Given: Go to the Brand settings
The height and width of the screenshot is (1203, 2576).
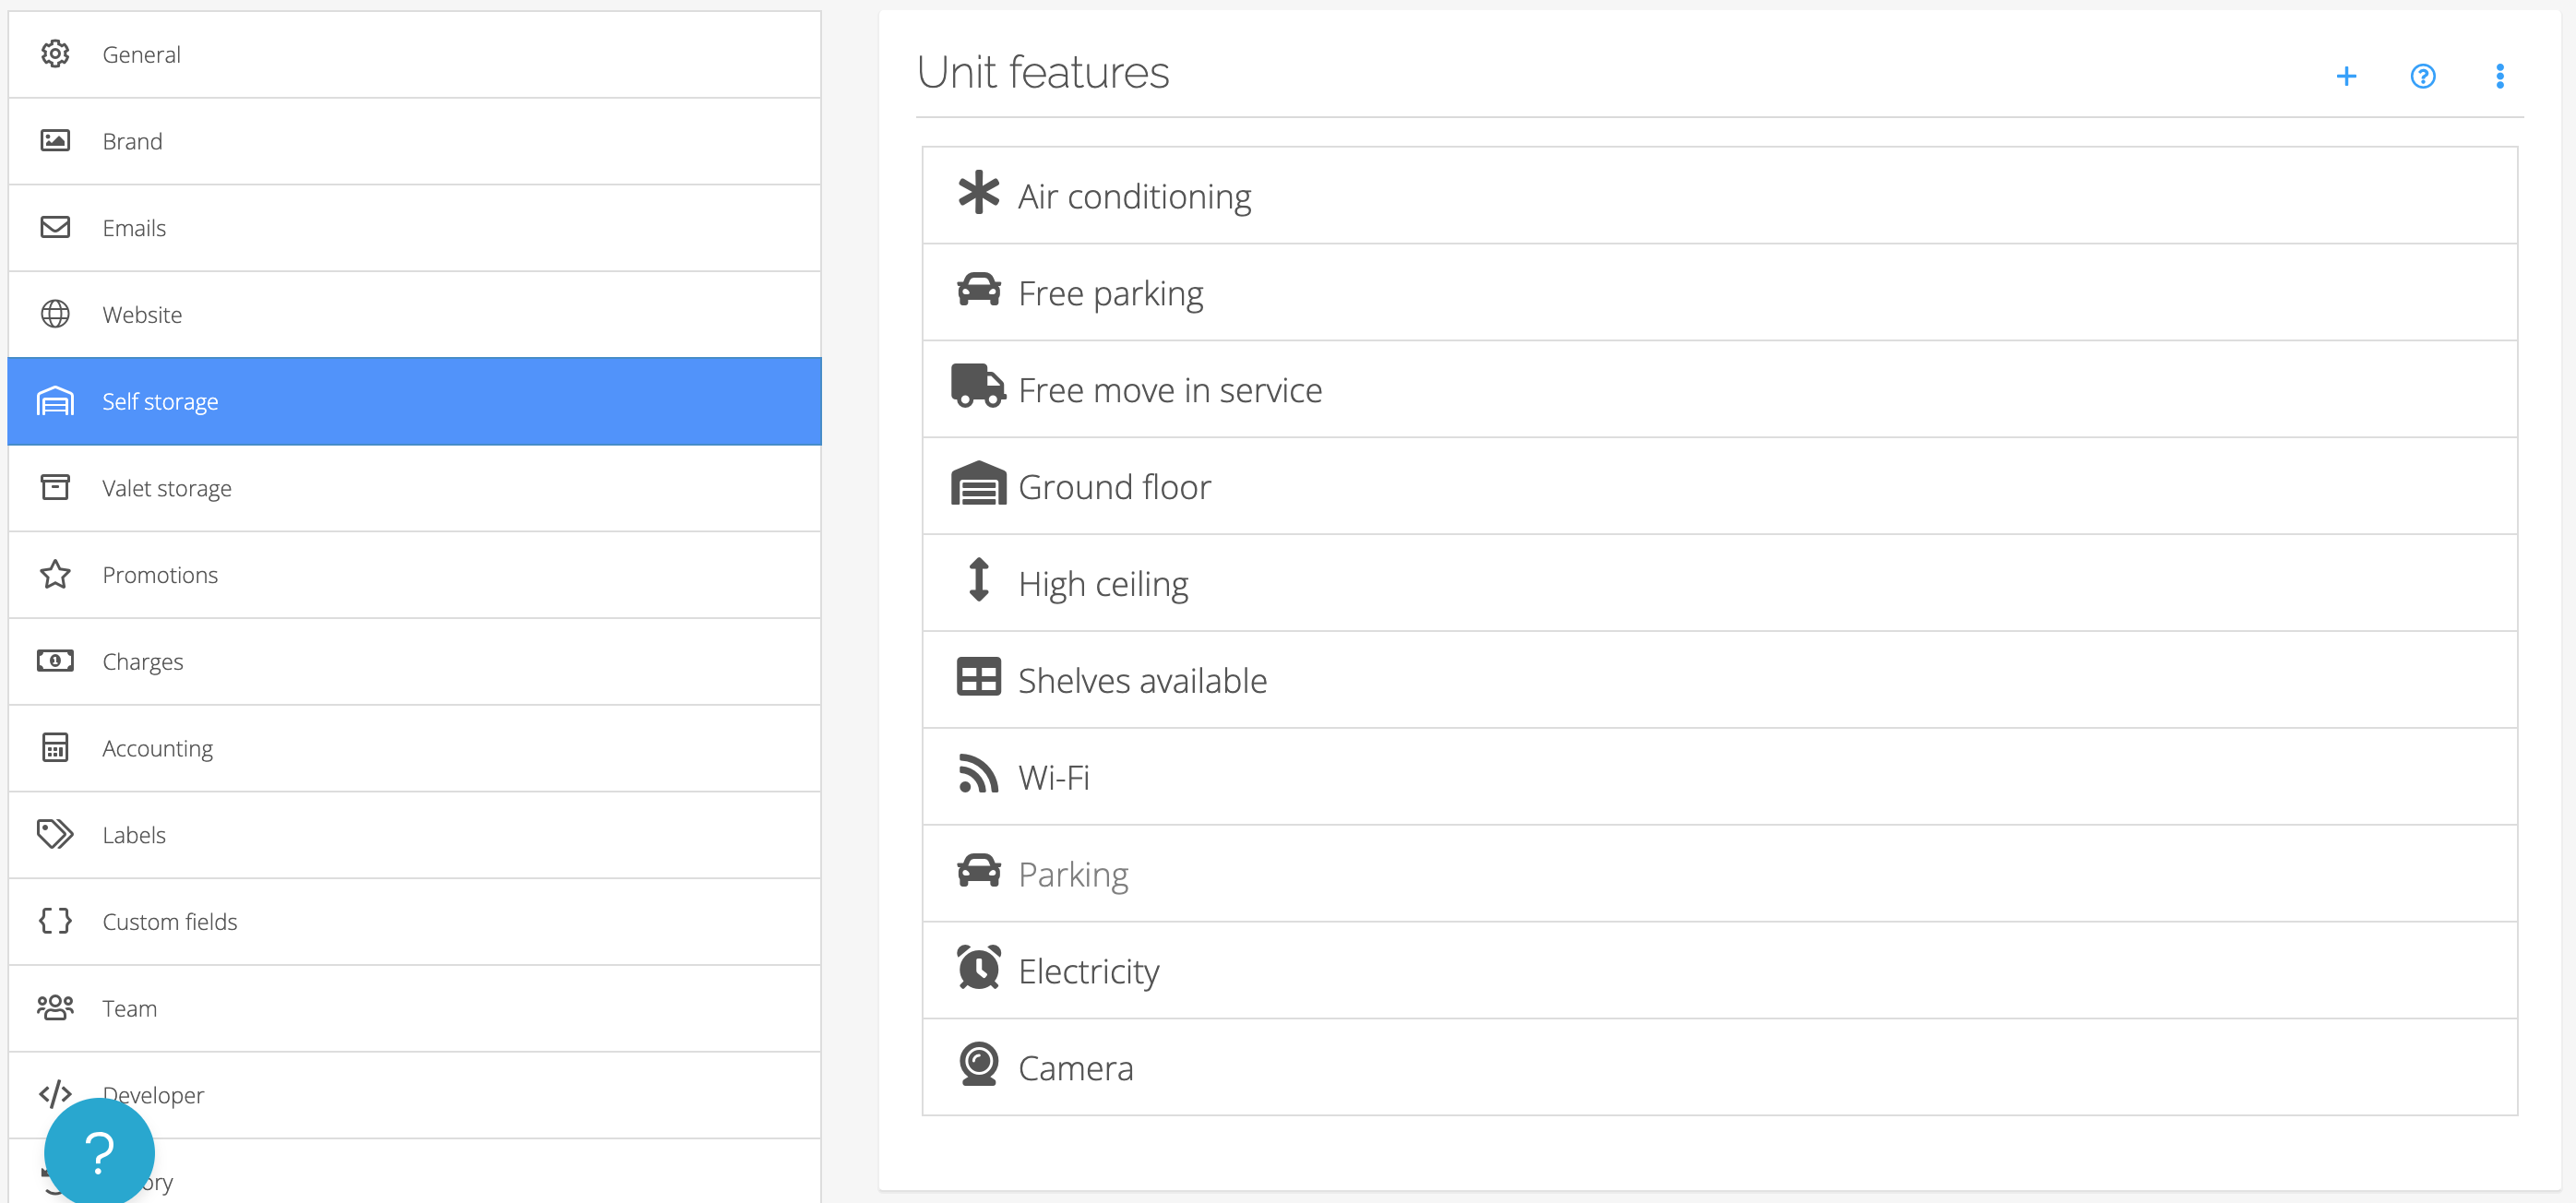Looking at the screenshot, I should pyautogui.click(x=132, y=141).
